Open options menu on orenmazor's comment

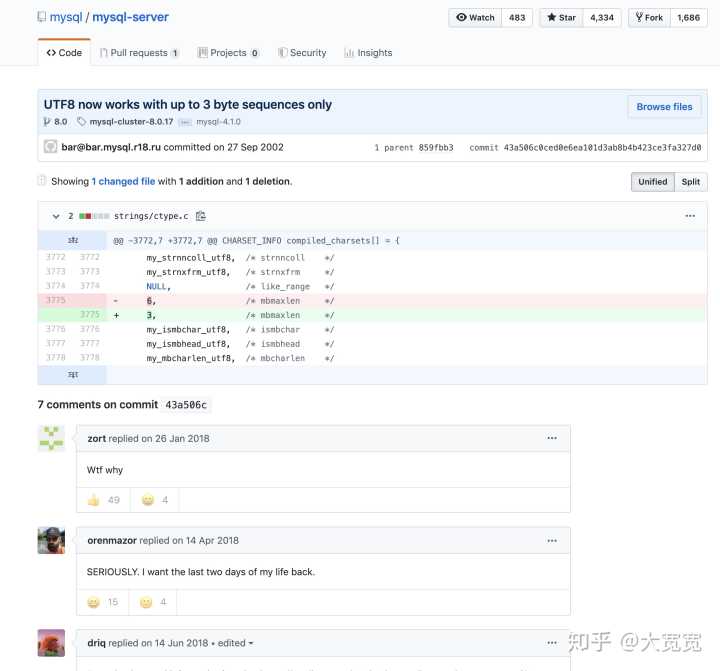click(x=552, y=541)
